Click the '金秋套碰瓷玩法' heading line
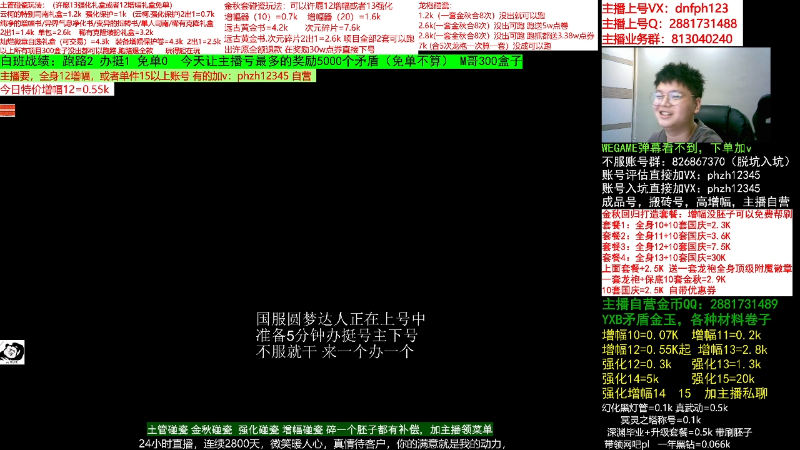The width and height of the screenshot is (800, 450). (308, 6)
